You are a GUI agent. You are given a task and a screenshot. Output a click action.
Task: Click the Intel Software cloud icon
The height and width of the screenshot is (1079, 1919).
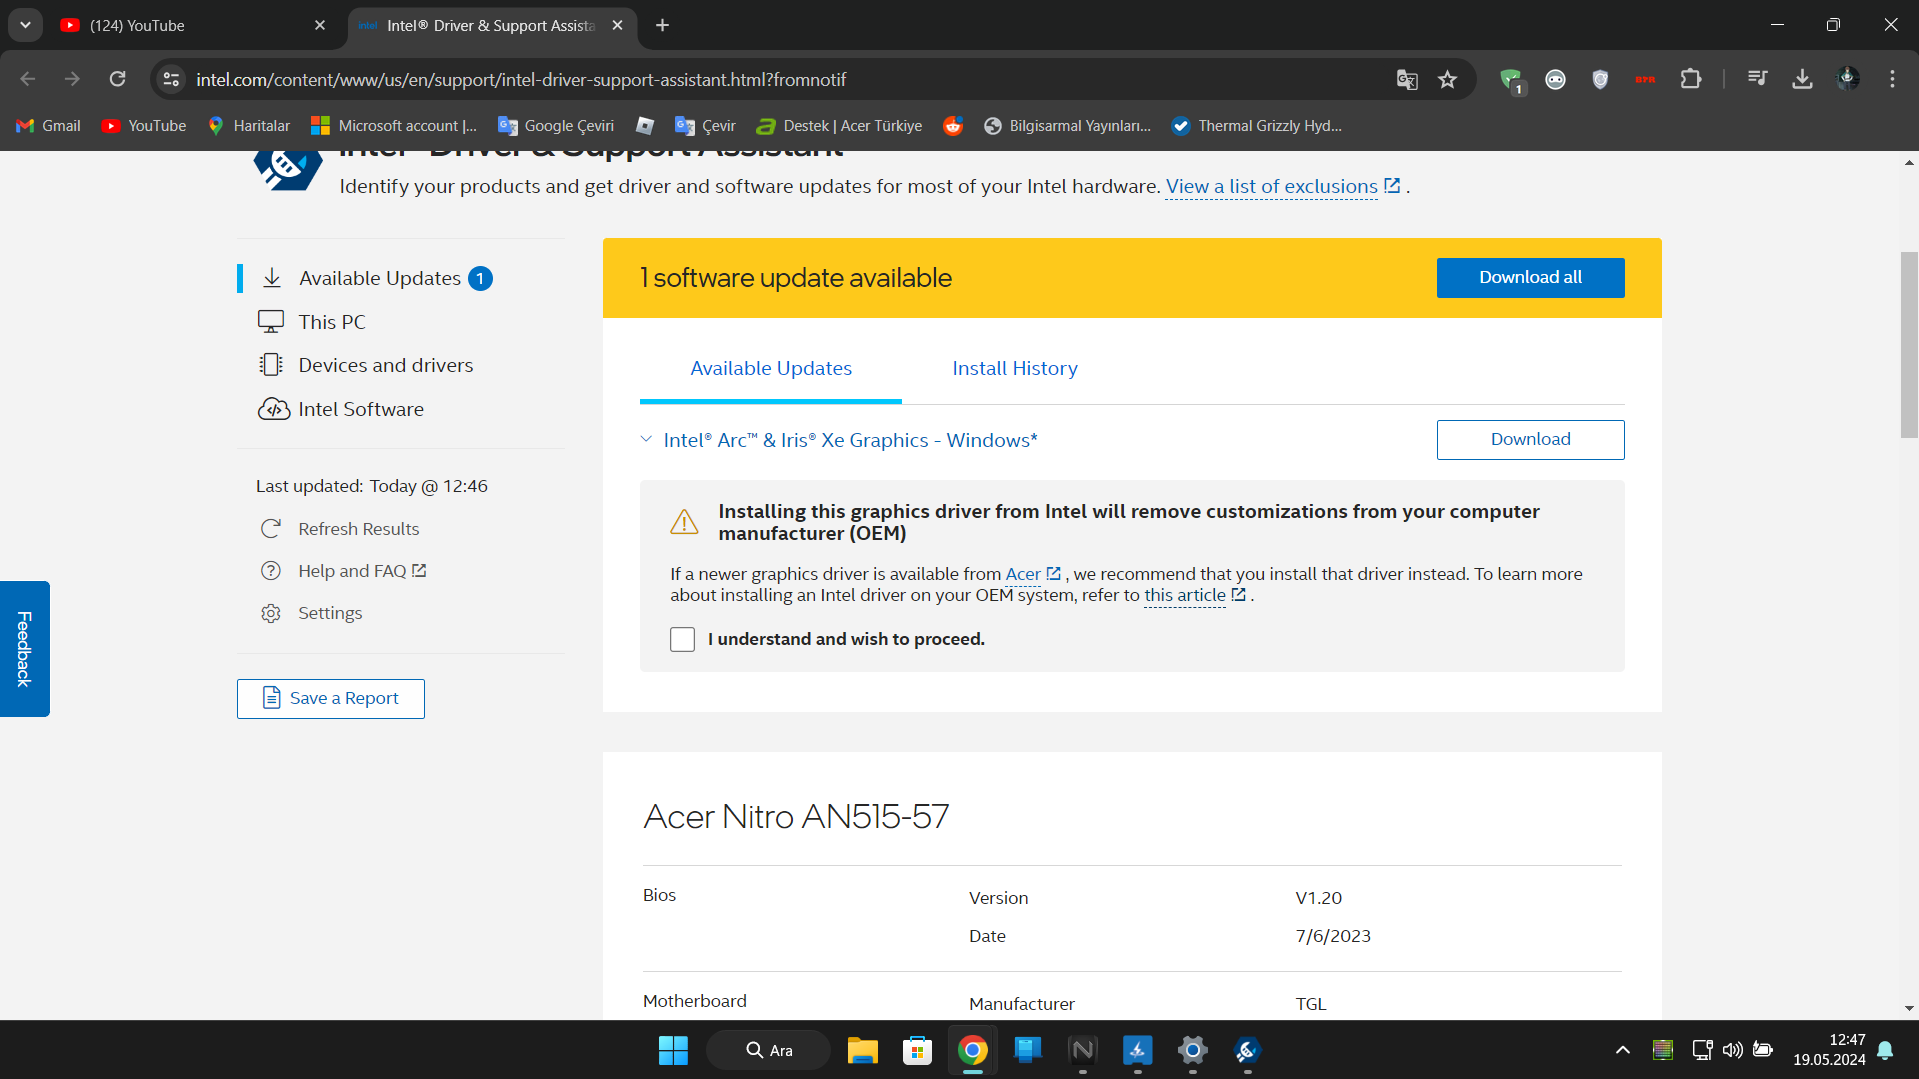(273, 409)
